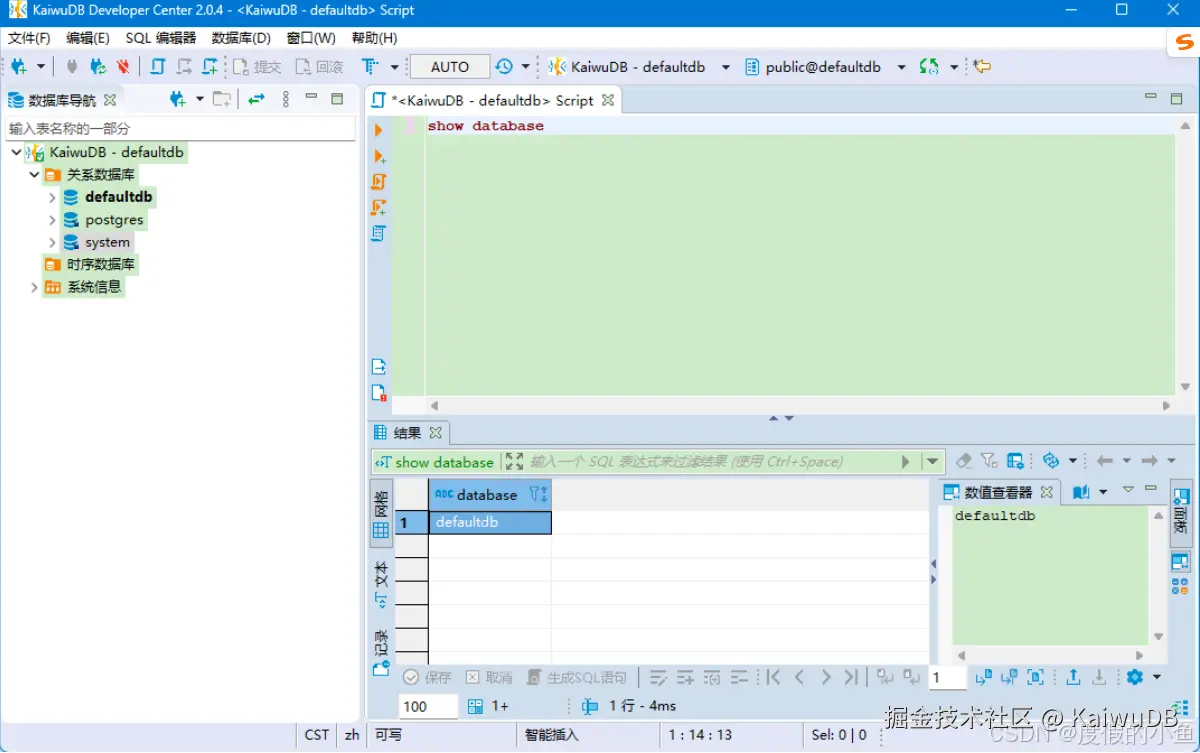
Task: Click the value viewer vertical scrollbar down arrow
Action: pos(1159,636)
